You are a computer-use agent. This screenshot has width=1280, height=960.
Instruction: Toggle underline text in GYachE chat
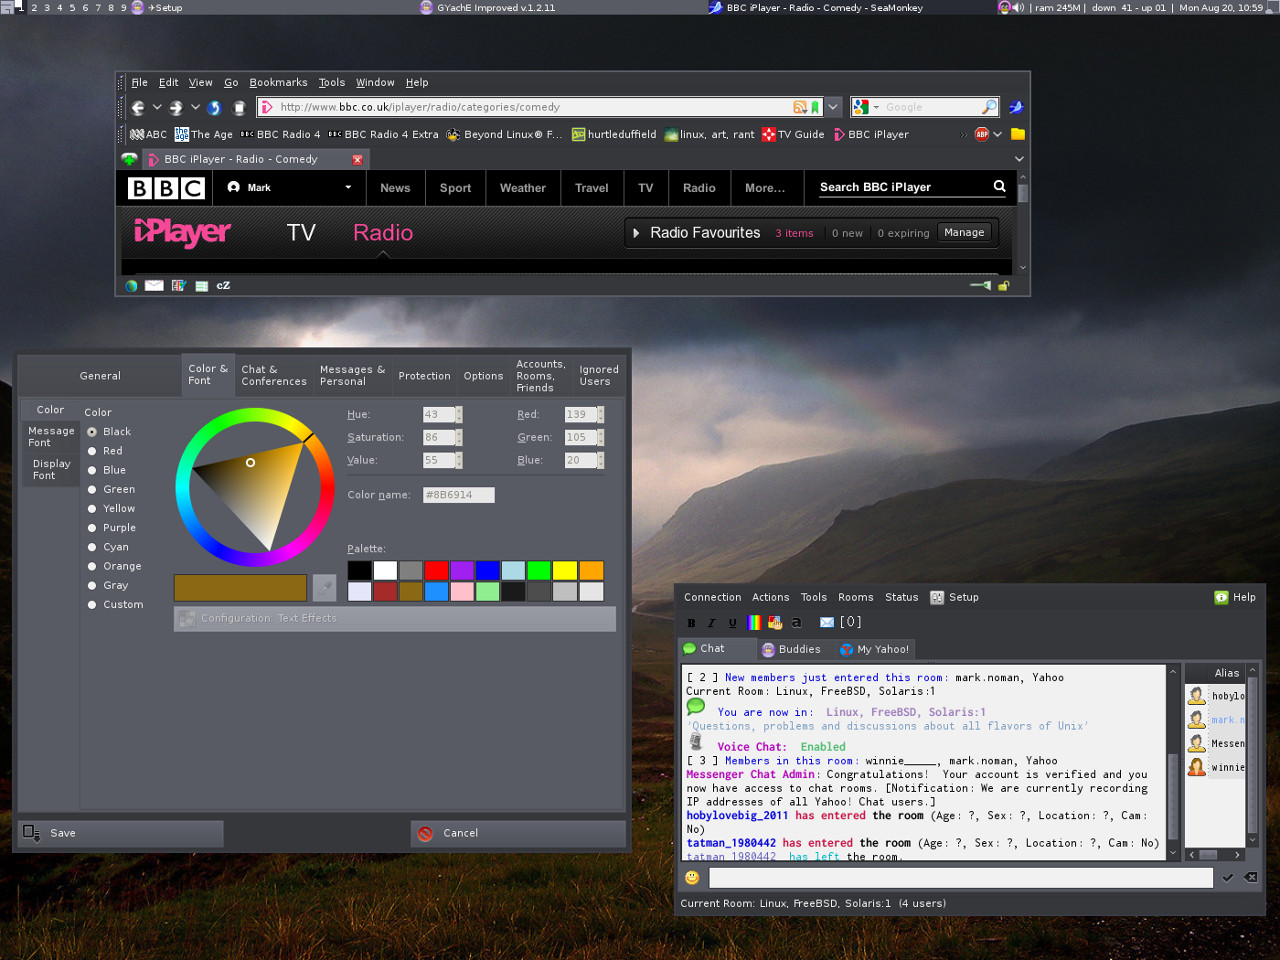732,622
